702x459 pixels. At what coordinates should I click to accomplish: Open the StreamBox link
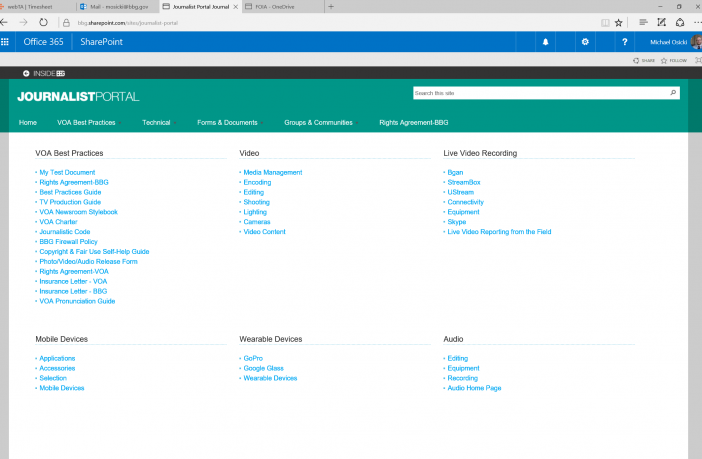click(464, 182)
